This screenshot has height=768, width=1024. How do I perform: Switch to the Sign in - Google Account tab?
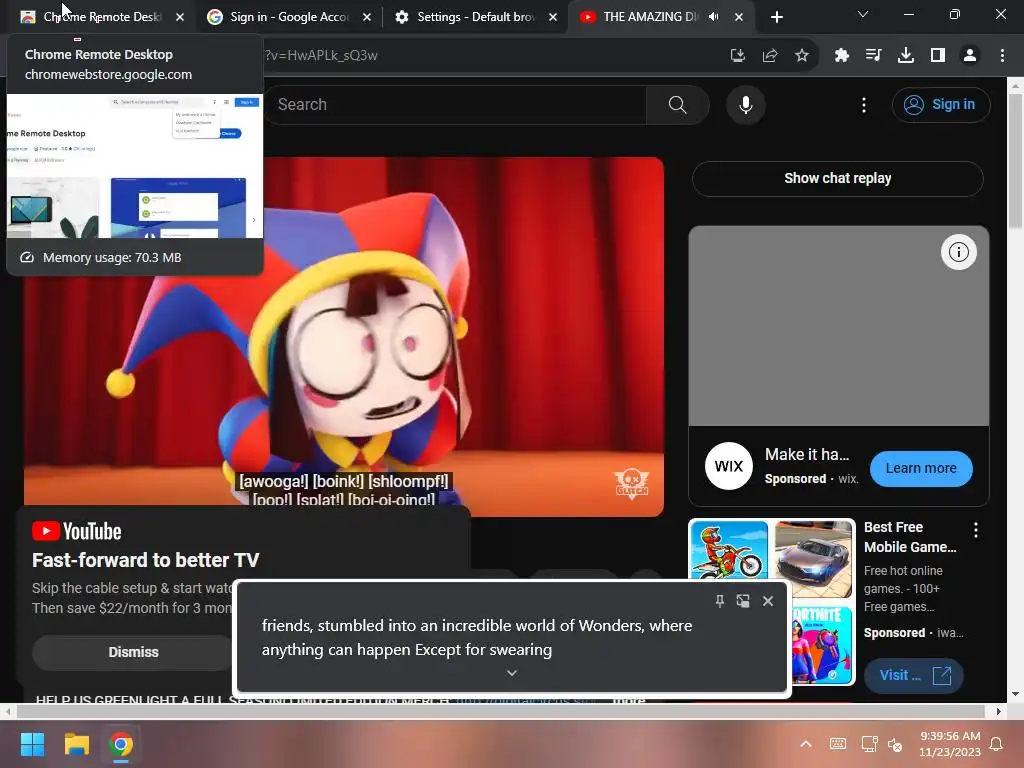coord(287,17)
